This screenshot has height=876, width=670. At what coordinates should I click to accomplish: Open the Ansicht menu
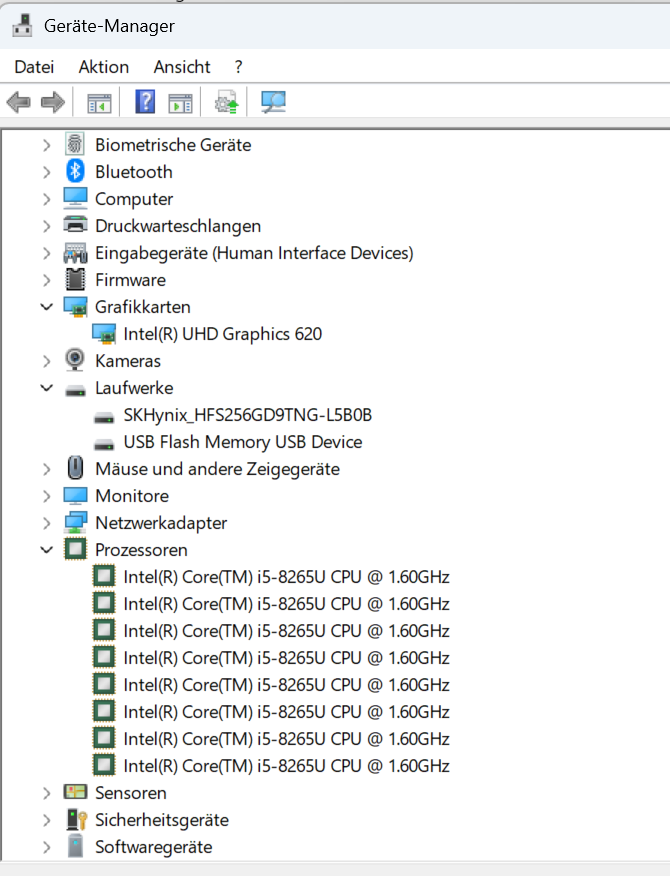(x=182, y=67)
